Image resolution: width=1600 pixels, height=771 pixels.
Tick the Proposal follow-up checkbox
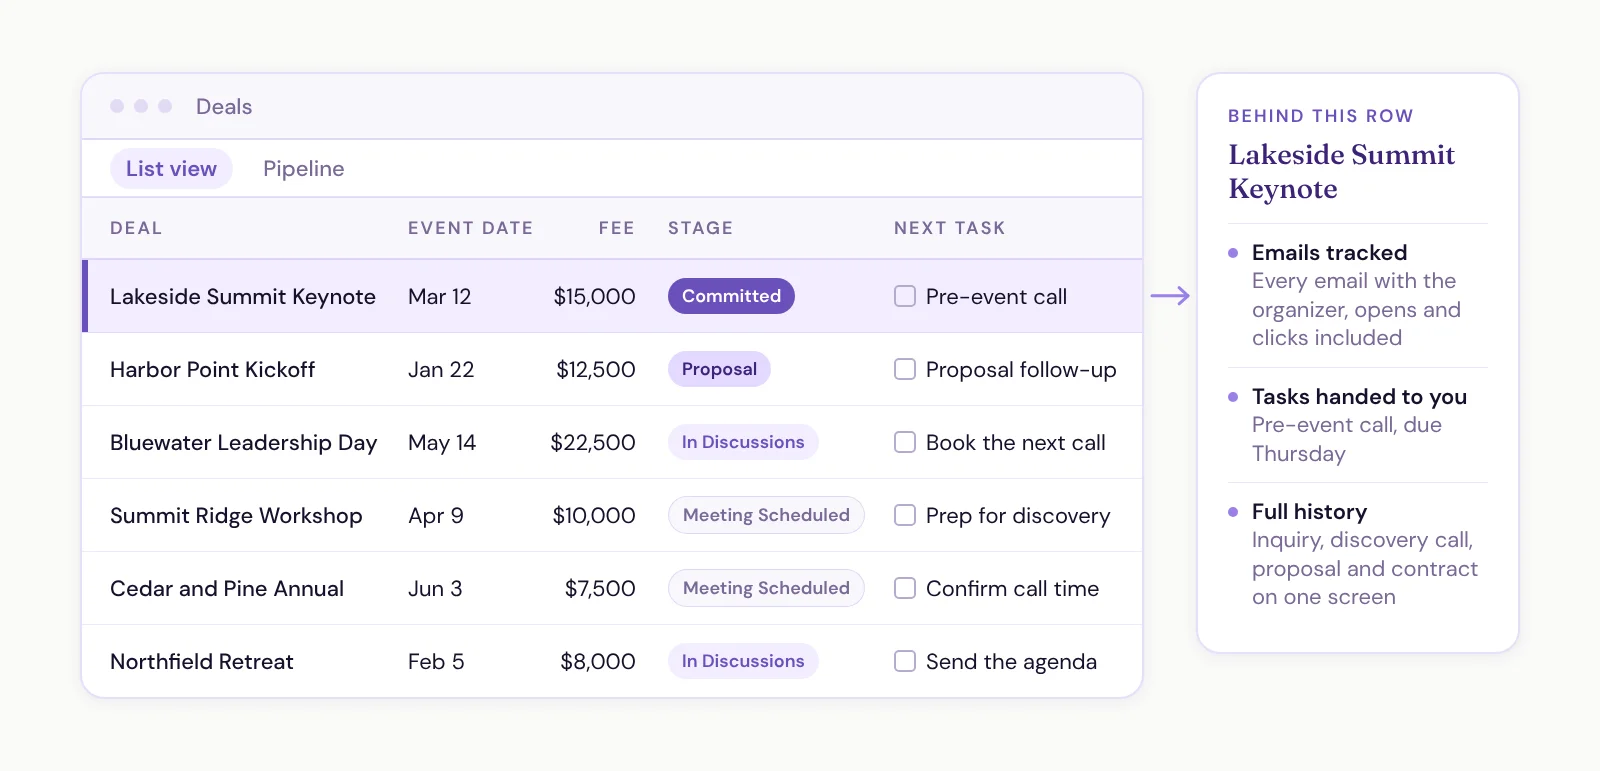[905, 369]
